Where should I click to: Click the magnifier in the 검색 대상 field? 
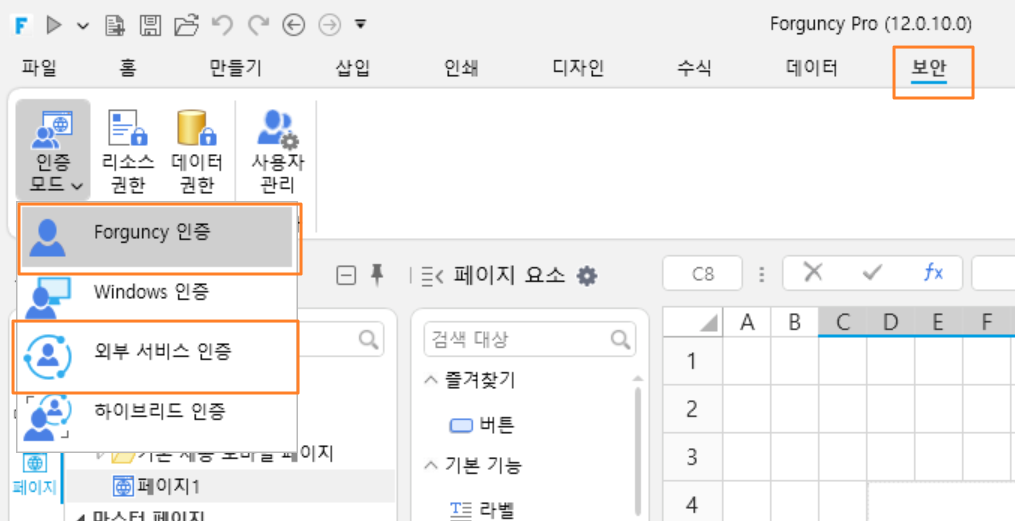pos(620,339)
